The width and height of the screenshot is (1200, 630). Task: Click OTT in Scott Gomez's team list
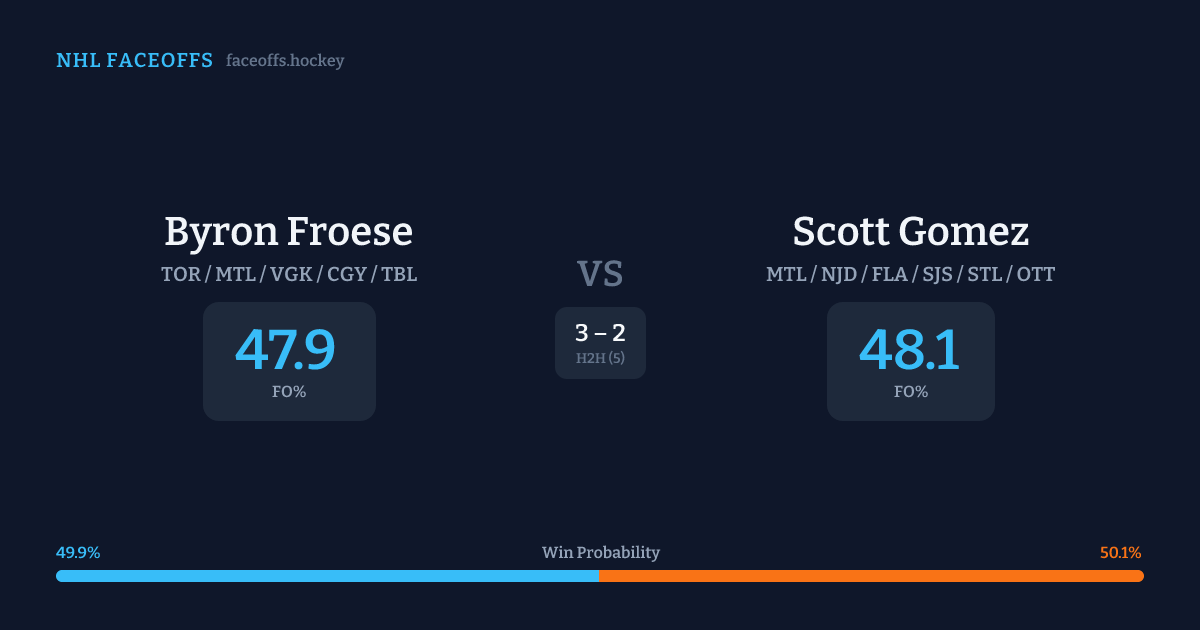(x=1035, y=274)
